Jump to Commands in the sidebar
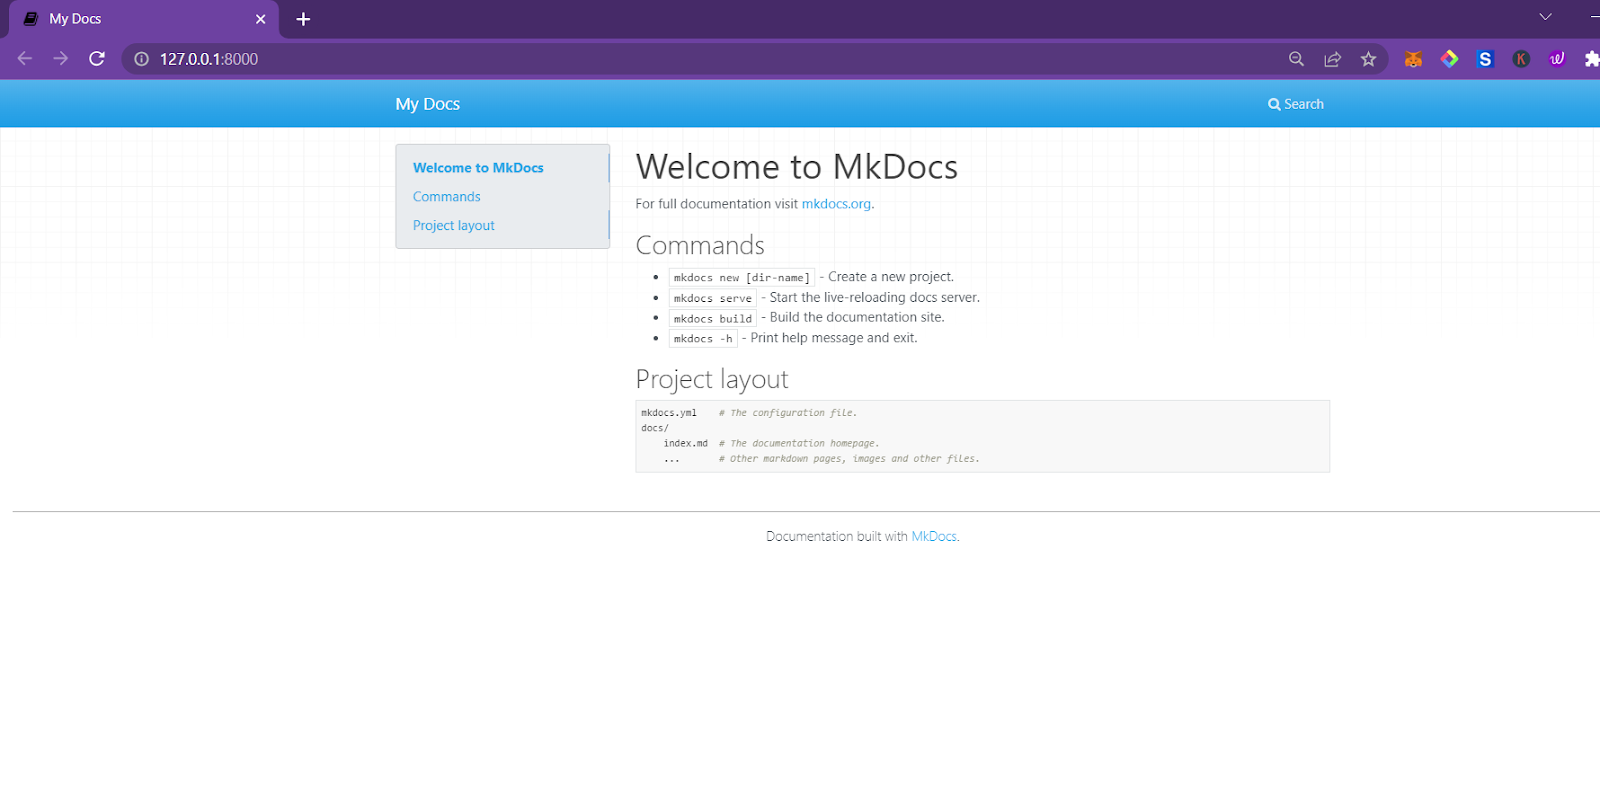This screenshot has width=1600, height=788. point(446,197)
